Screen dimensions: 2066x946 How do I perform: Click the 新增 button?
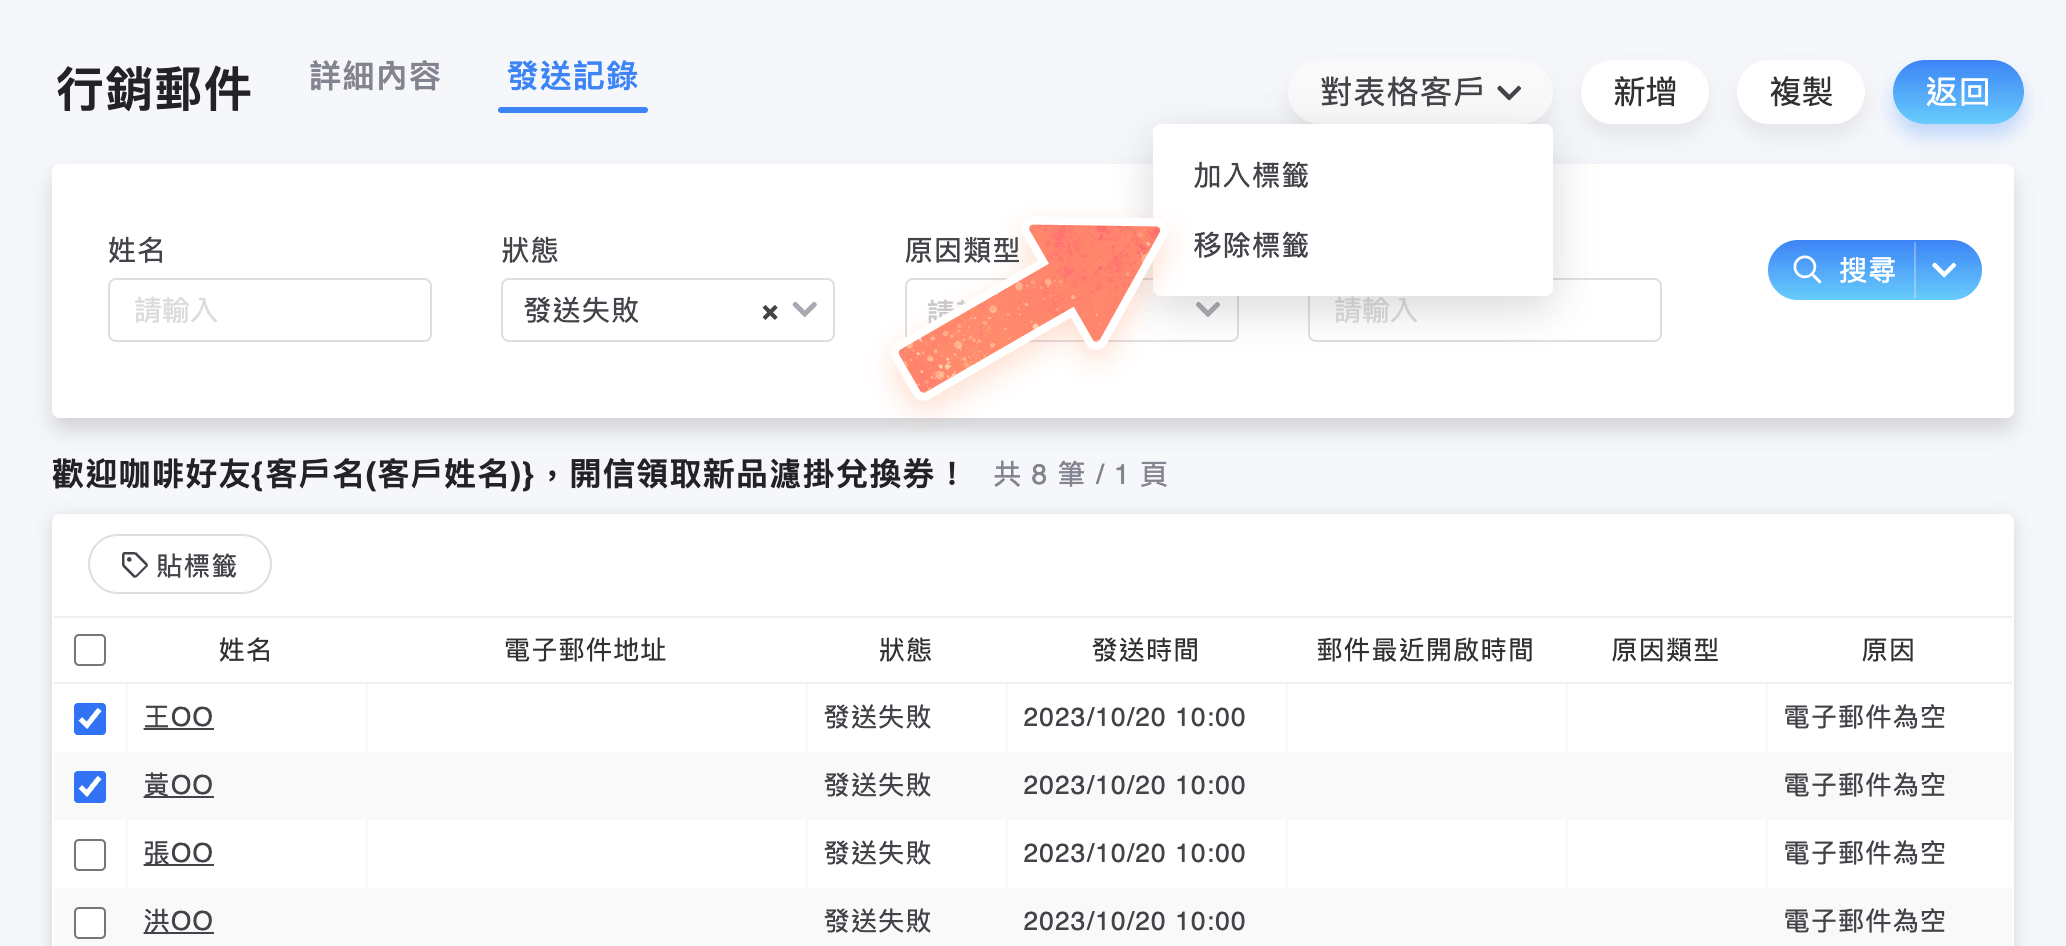tap(1644, 92)
